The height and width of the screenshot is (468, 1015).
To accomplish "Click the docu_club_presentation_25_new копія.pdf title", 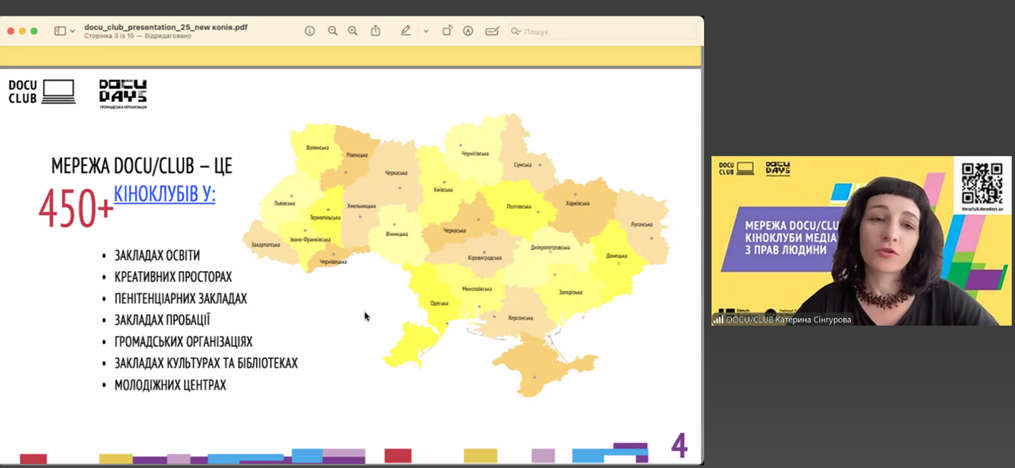I will [166, 27].
